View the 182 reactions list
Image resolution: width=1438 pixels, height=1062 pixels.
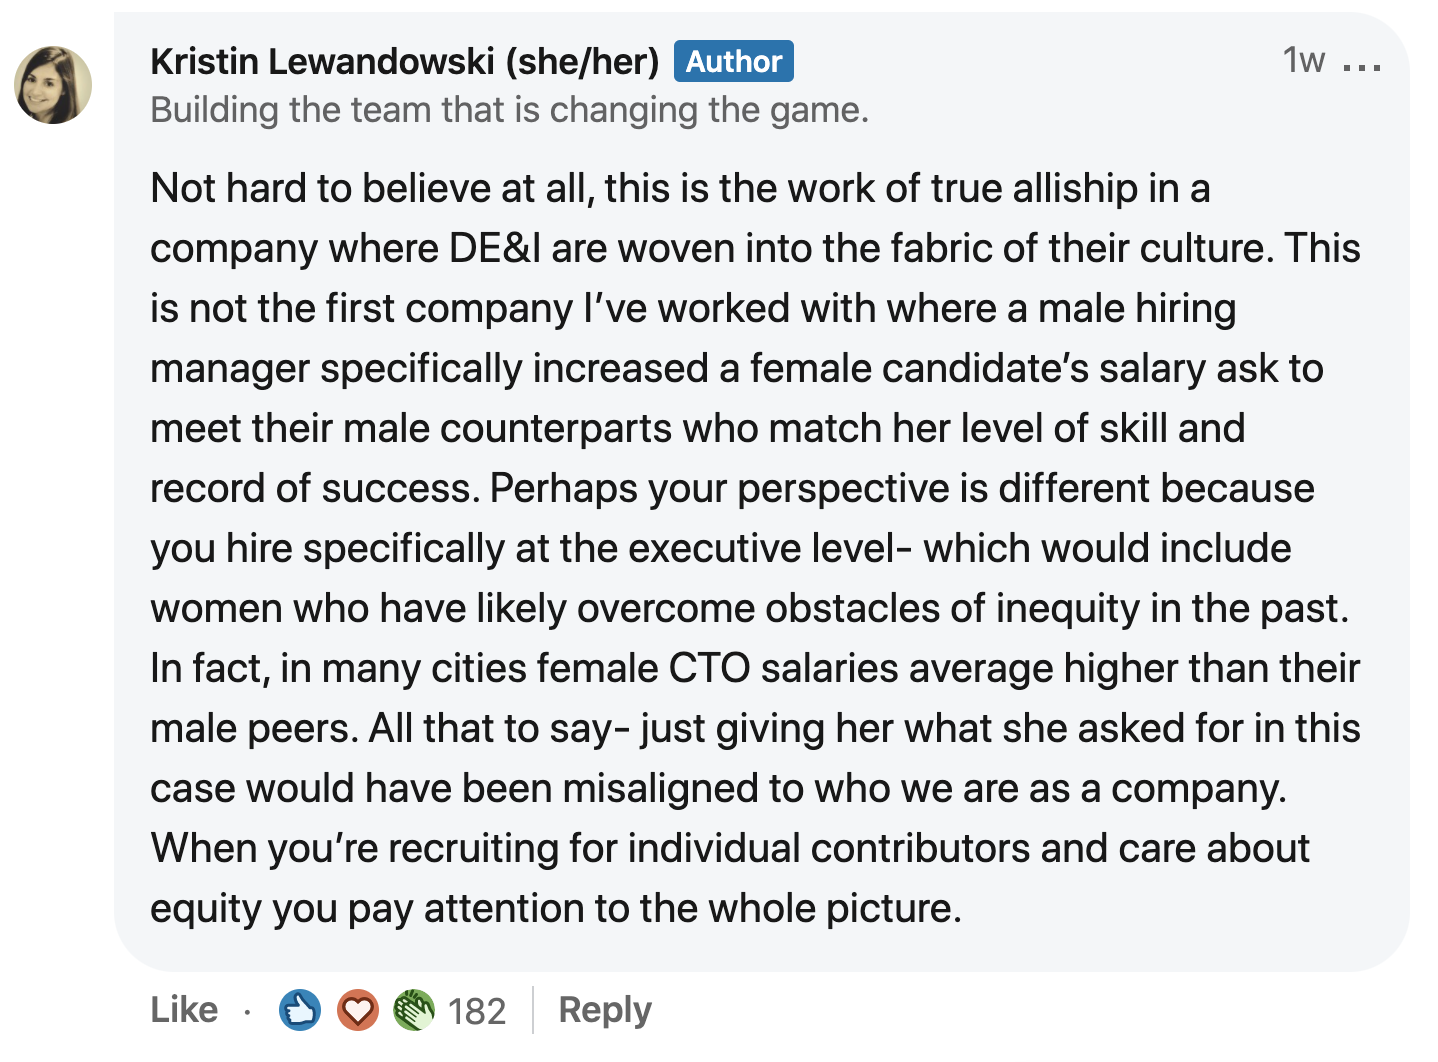[477, 1012]
